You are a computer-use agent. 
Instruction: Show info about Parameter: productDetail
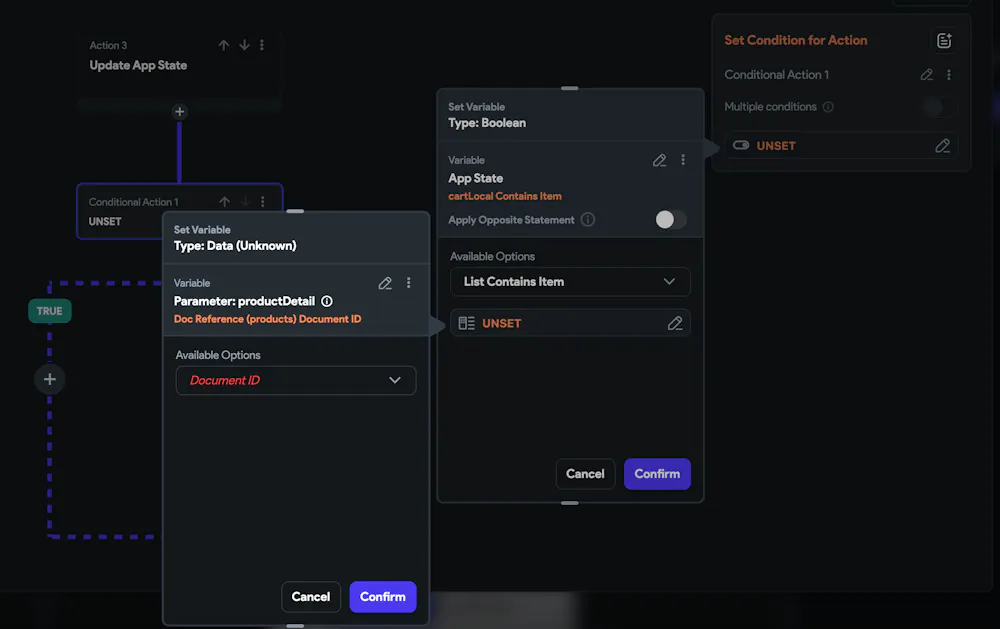[x=327, y=301]
